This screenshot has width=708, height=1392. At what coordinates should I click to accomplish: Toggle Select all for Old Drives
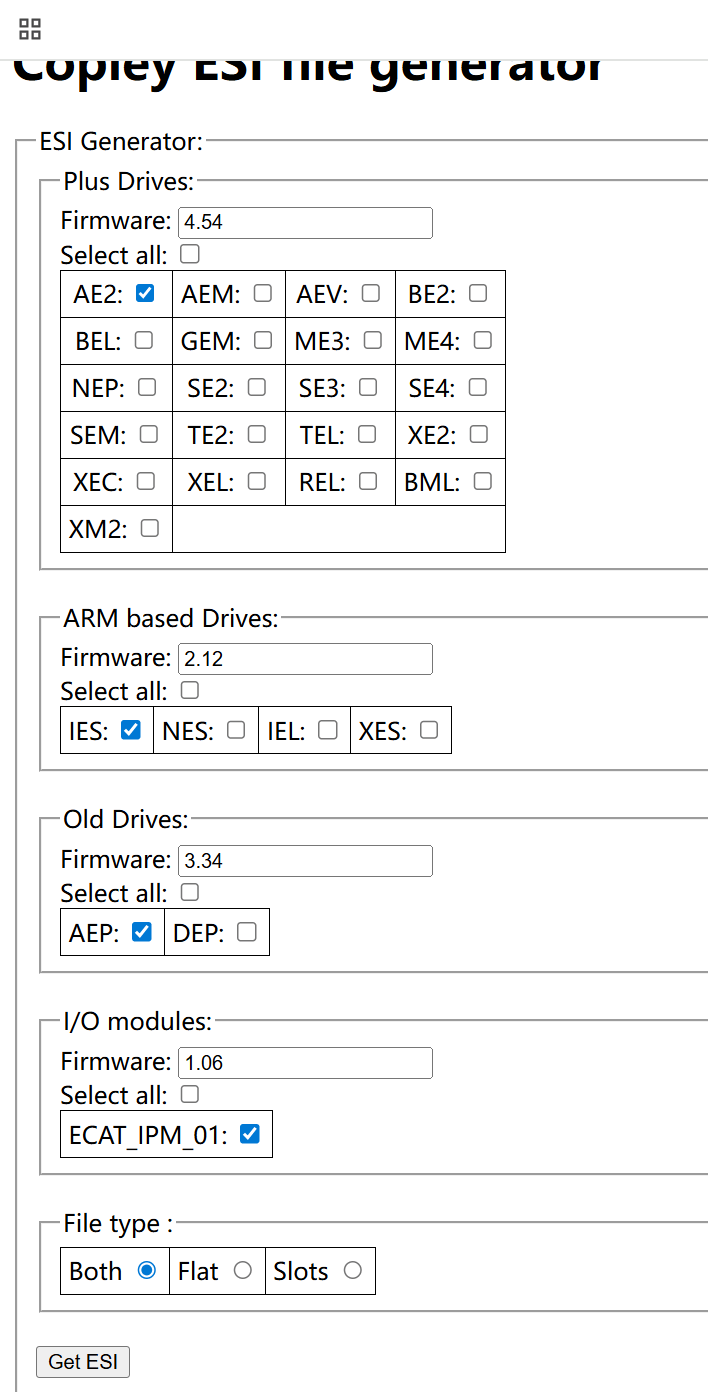190,892
